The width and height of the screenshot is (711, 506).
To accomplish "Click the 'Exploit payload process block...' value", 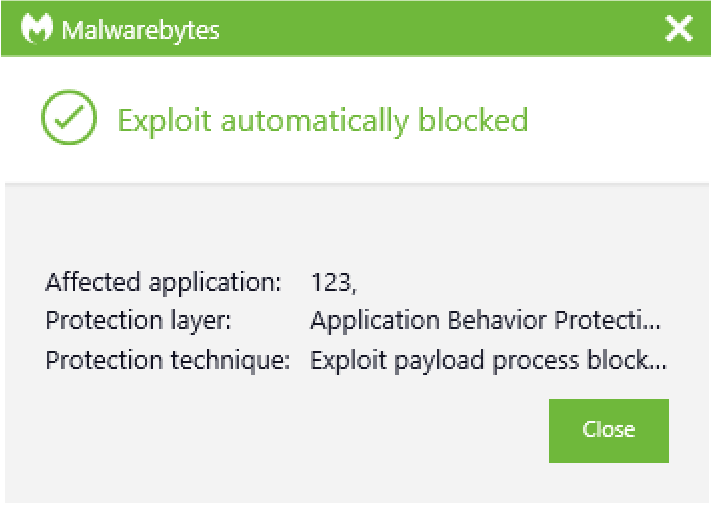I will click(x=488, y=360).
